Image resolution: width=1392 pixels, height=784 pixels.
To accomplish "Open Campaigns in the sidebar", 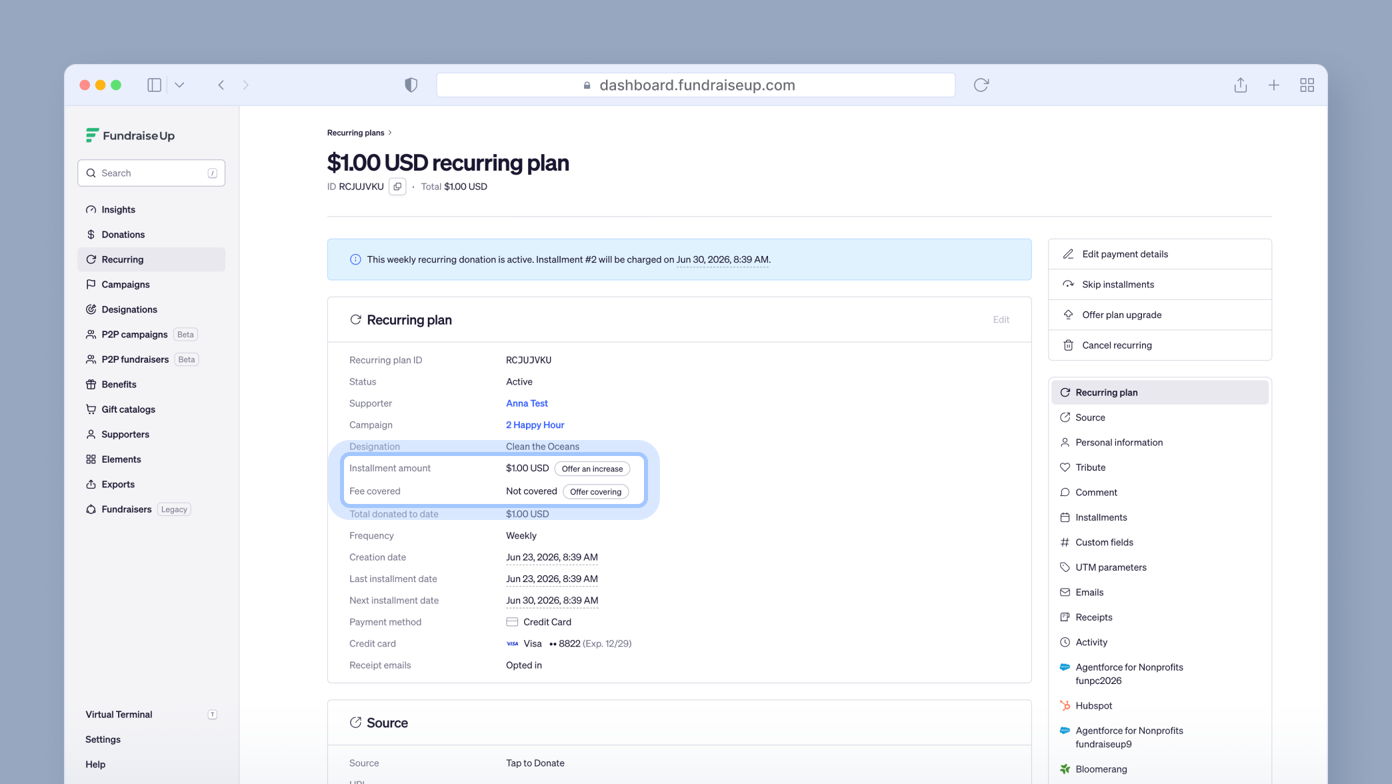I will tap(151, 284).
